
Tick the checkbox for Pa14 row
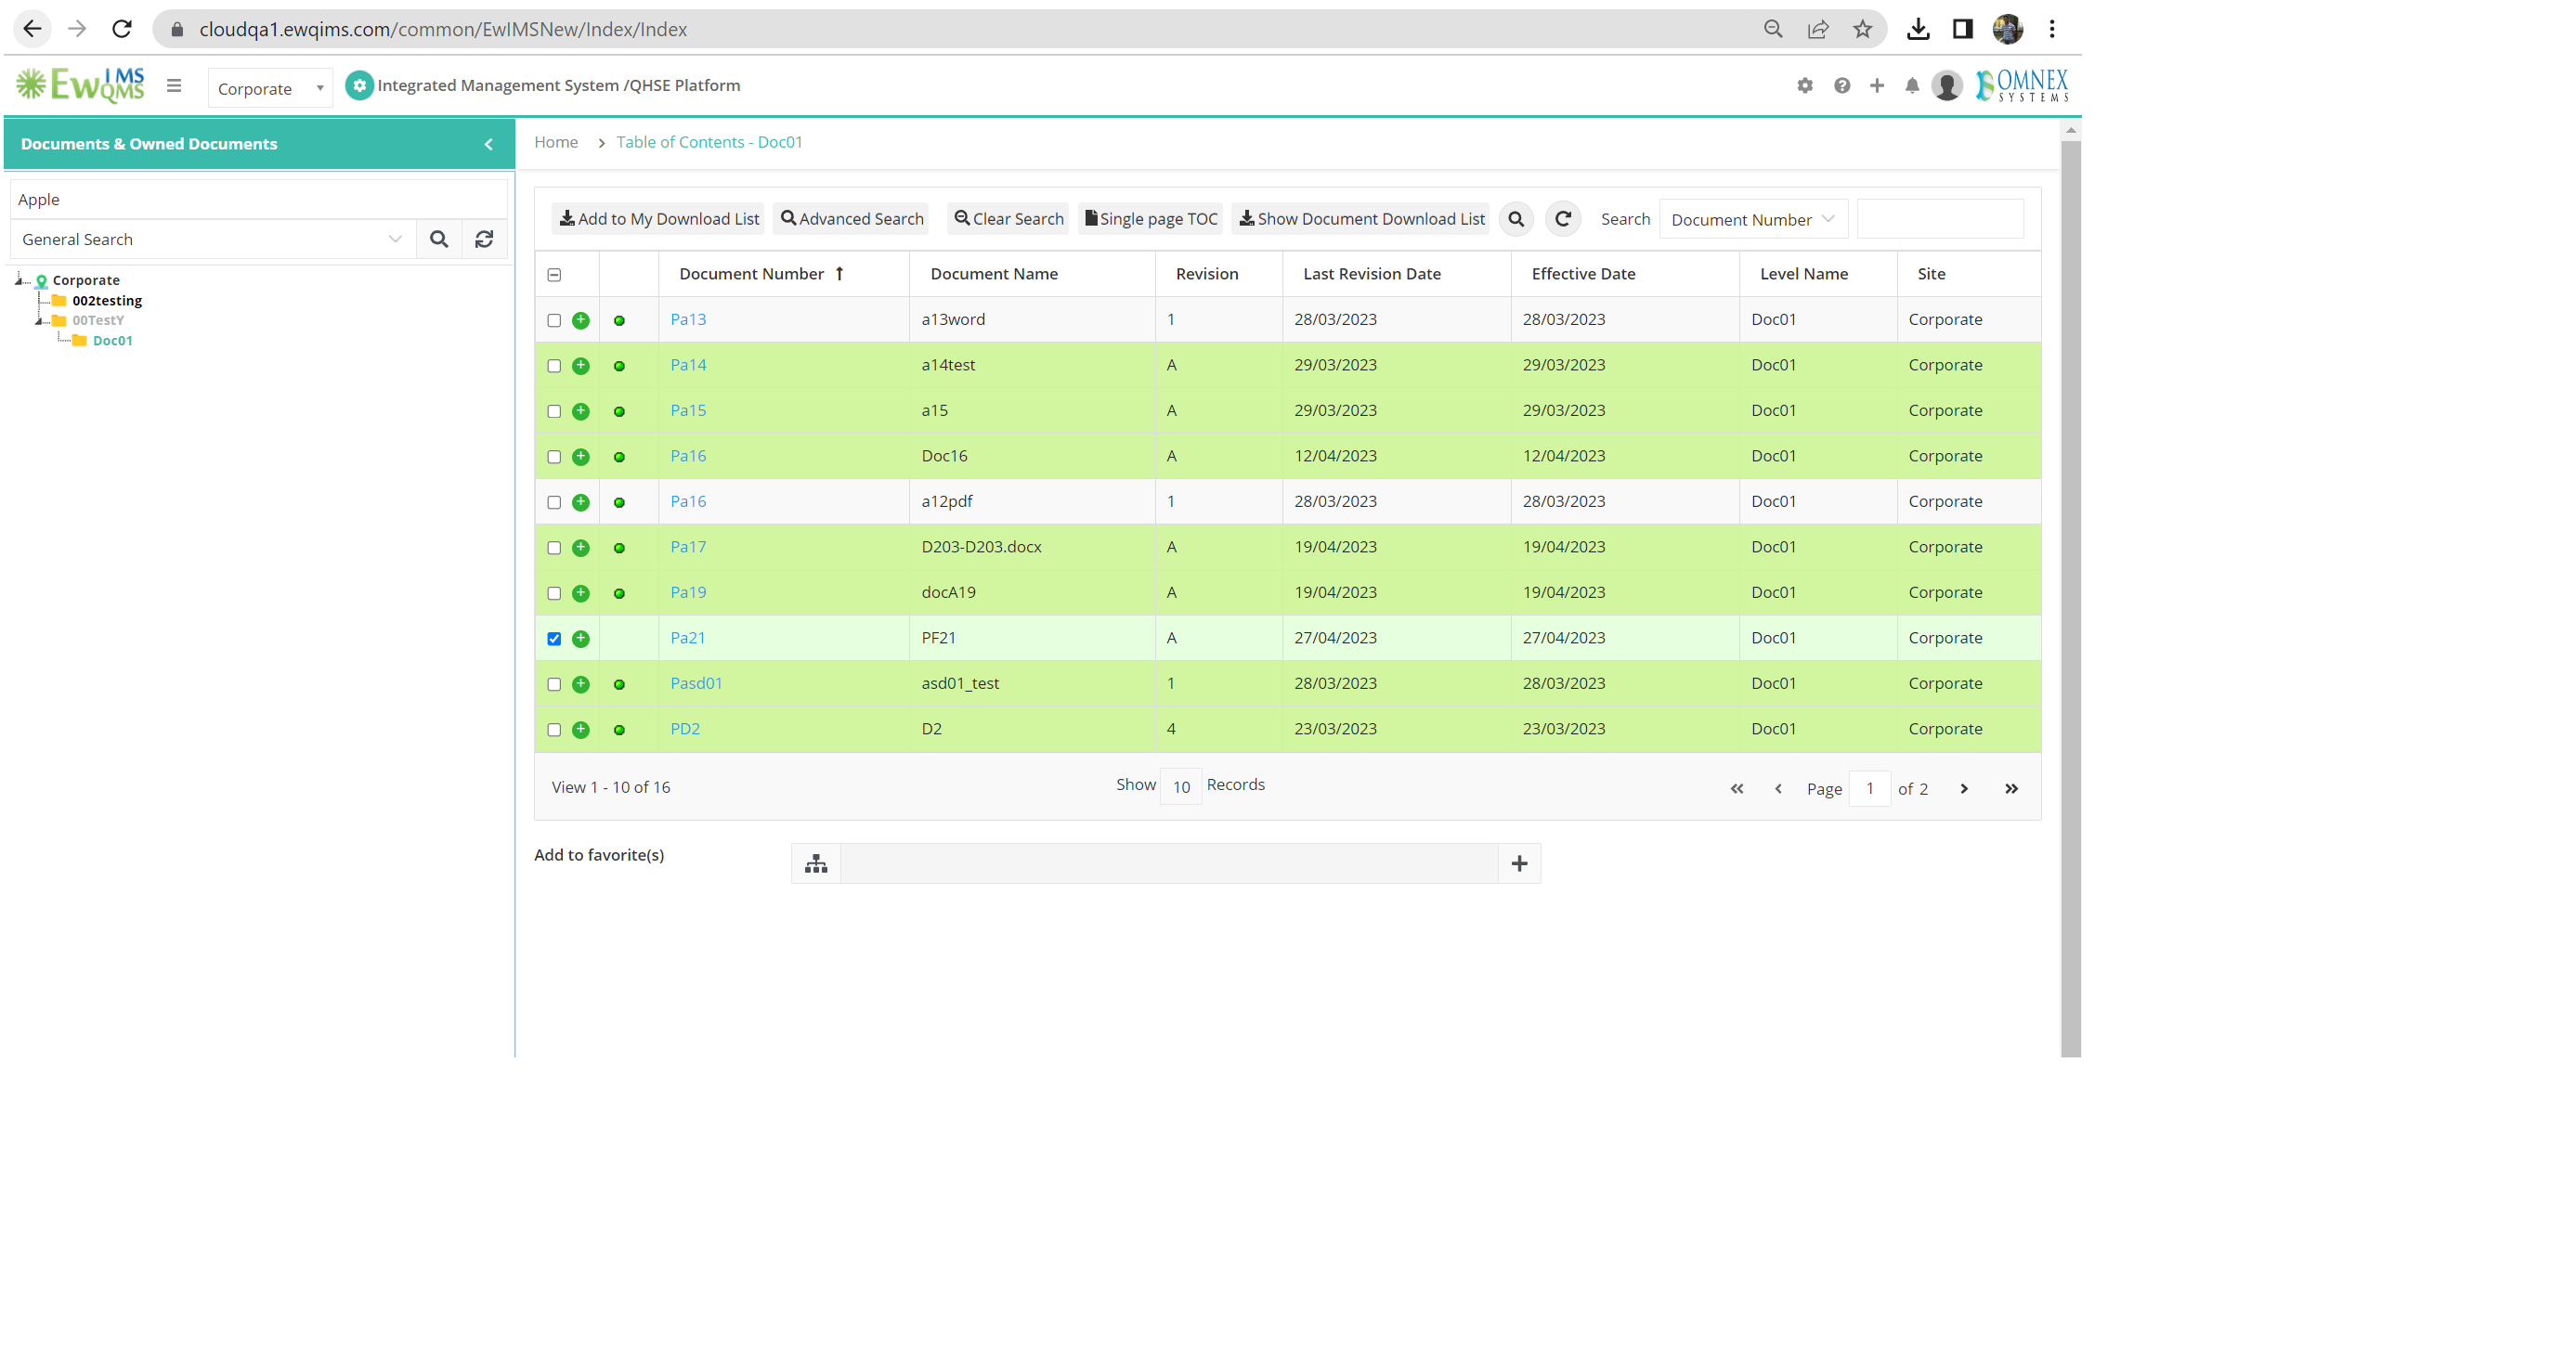click(554, 367)
